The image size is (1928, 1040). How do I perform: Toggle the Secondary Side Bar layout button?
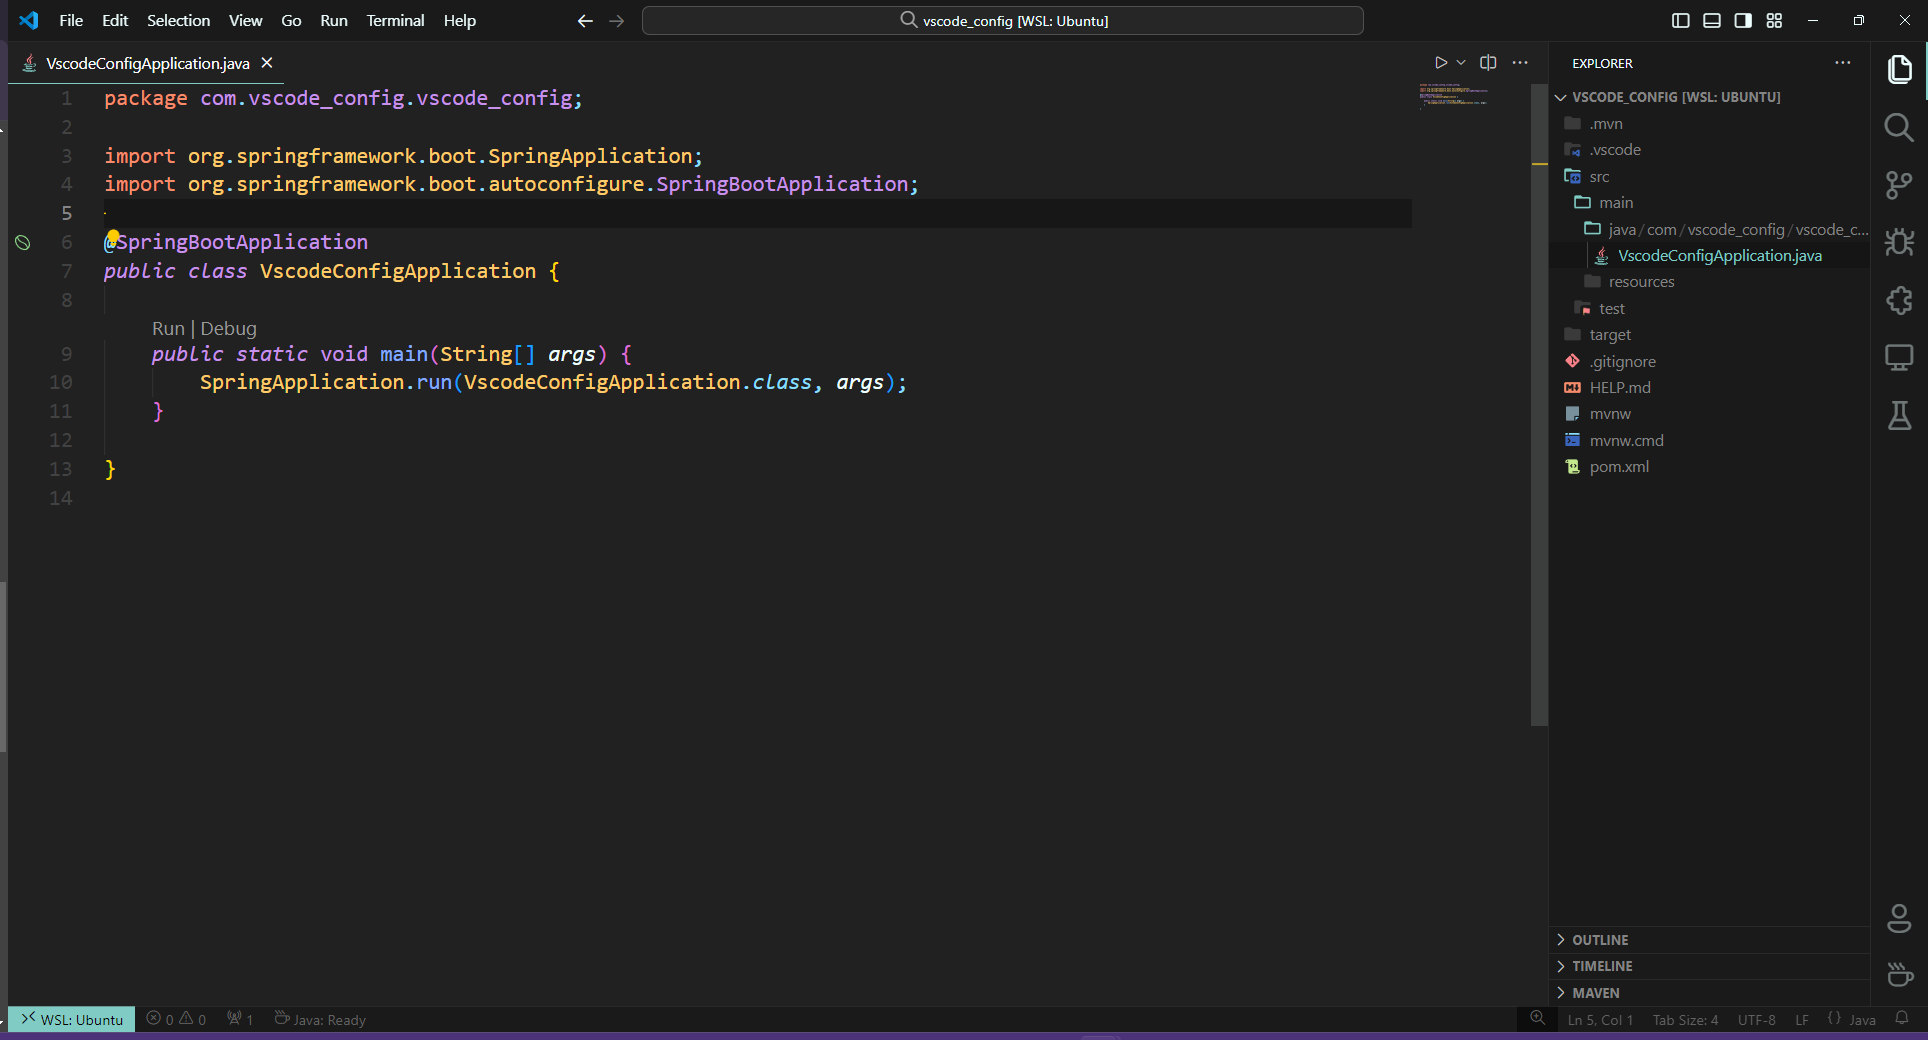(1742, 20)
